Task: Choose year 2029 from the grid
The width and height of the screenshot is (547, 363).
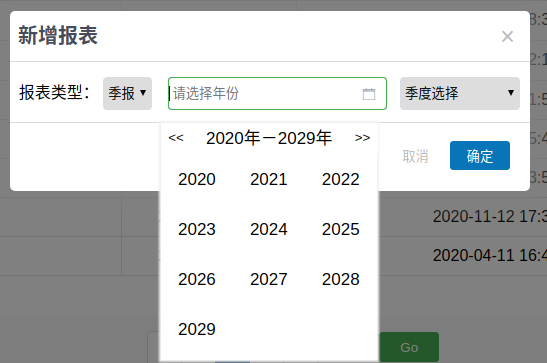Action: 197,329
